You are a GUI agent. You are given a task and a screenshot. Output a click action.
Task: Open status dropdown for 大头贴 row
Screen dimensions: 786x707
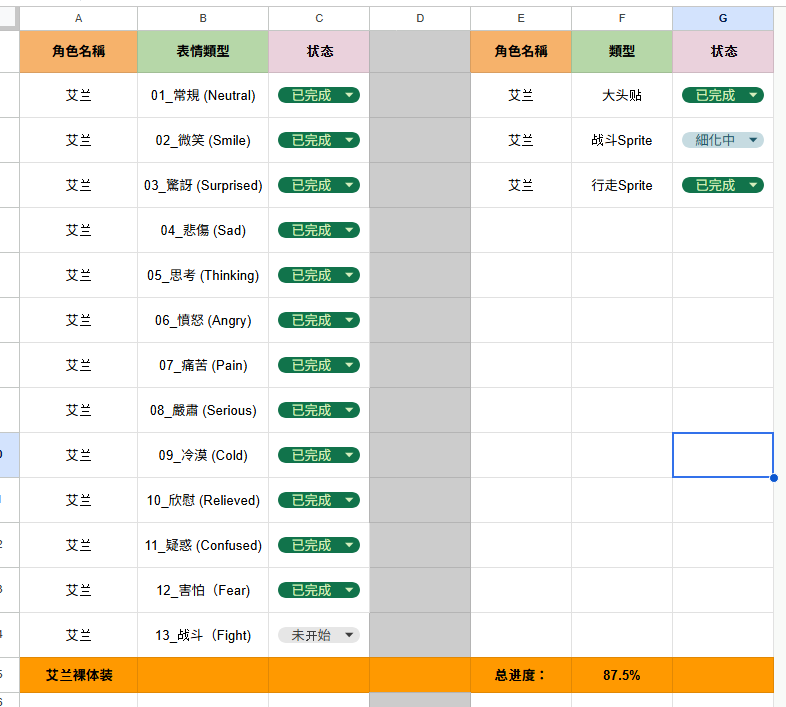[723, 95]
